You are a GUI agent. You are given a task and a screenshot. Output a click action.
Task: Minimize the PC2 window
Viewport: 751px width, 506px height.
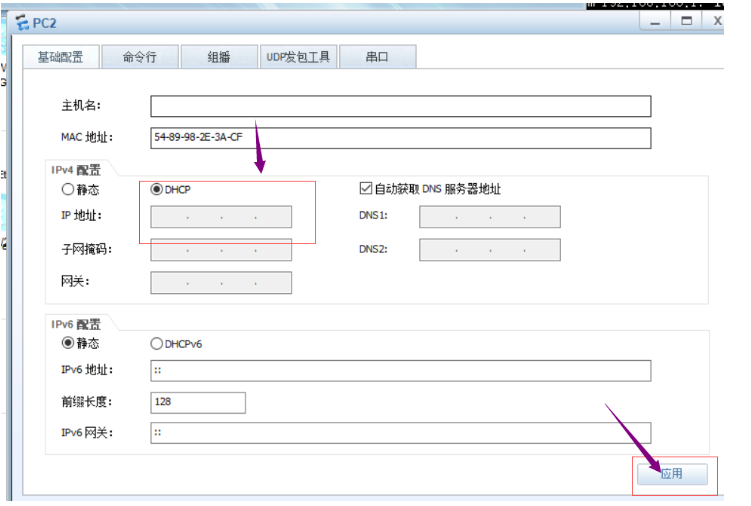[x=655, y=21]
